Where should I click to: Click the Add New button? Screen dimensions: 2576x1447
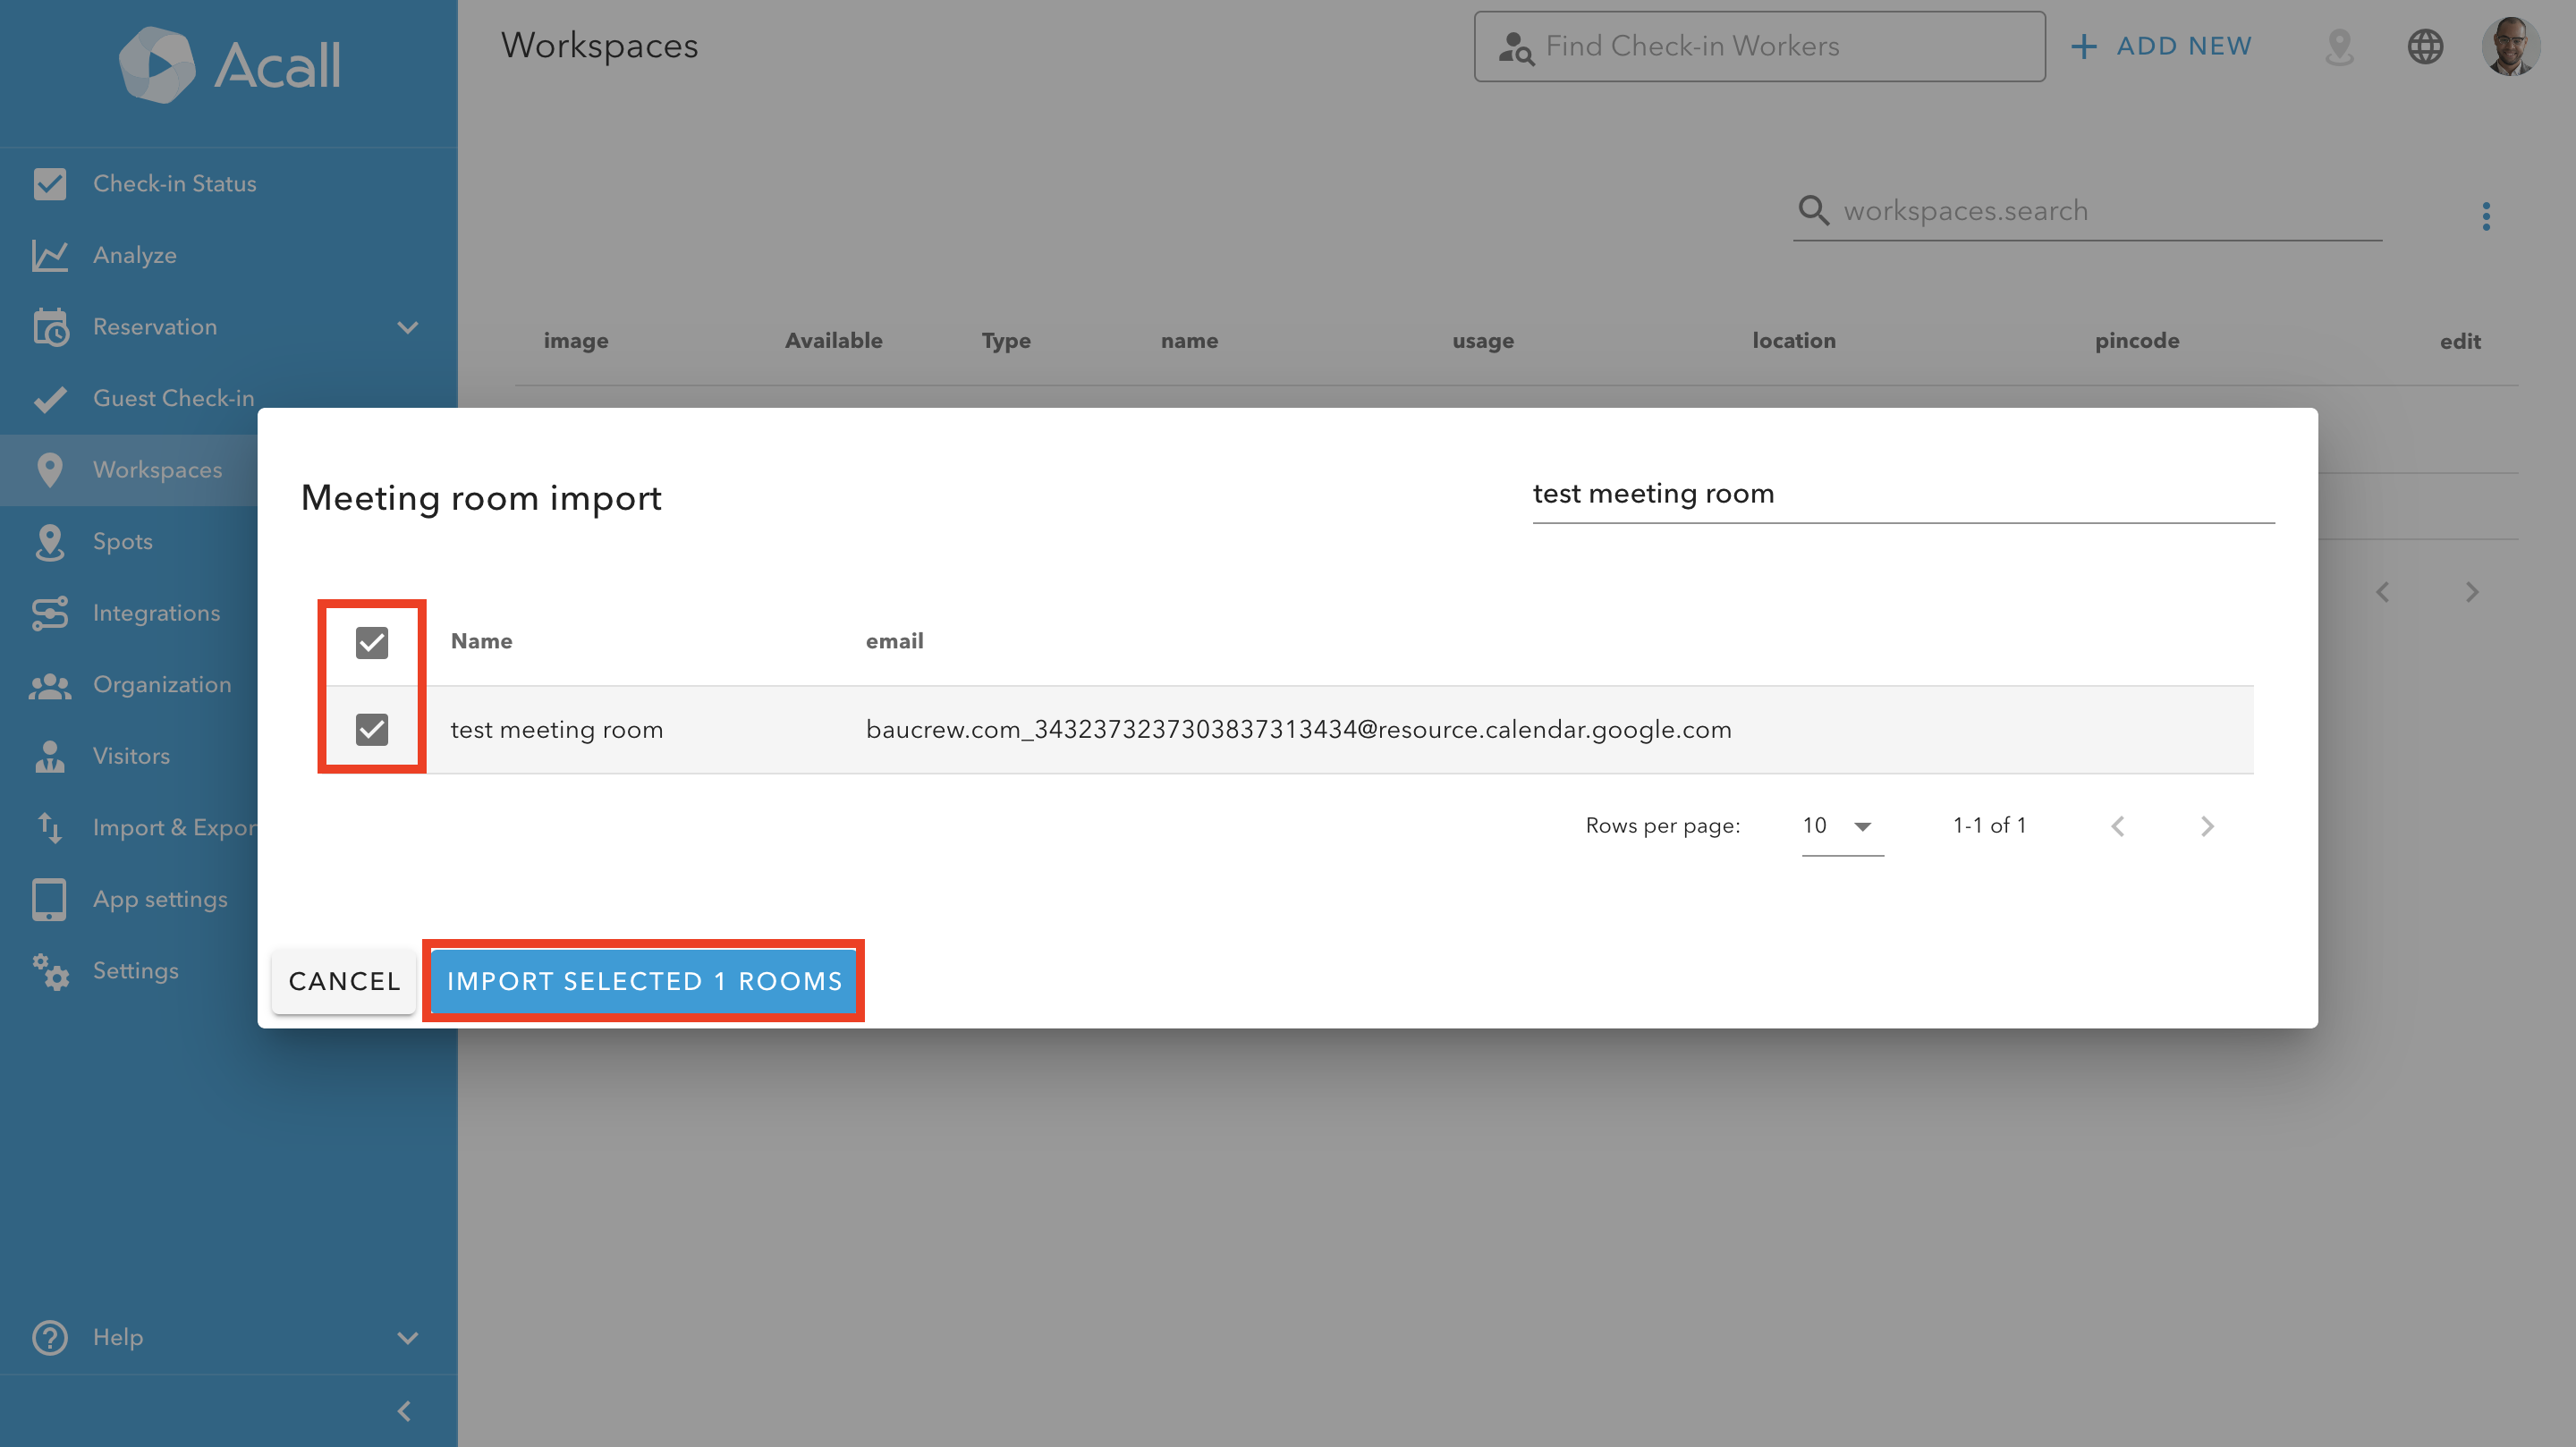click(x=2161, y=46)
